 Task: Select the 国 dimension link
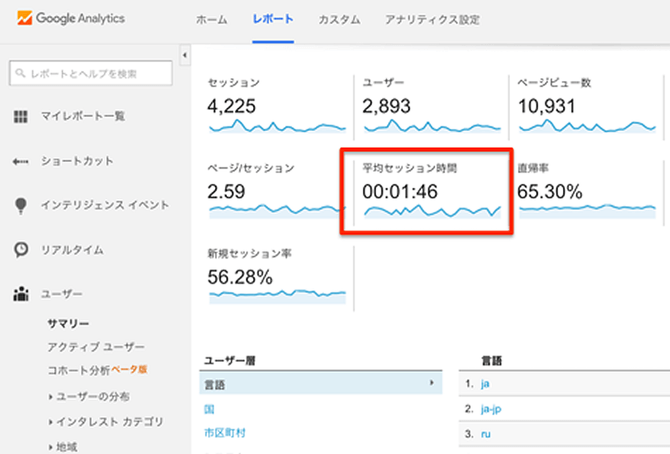[210, 408]
